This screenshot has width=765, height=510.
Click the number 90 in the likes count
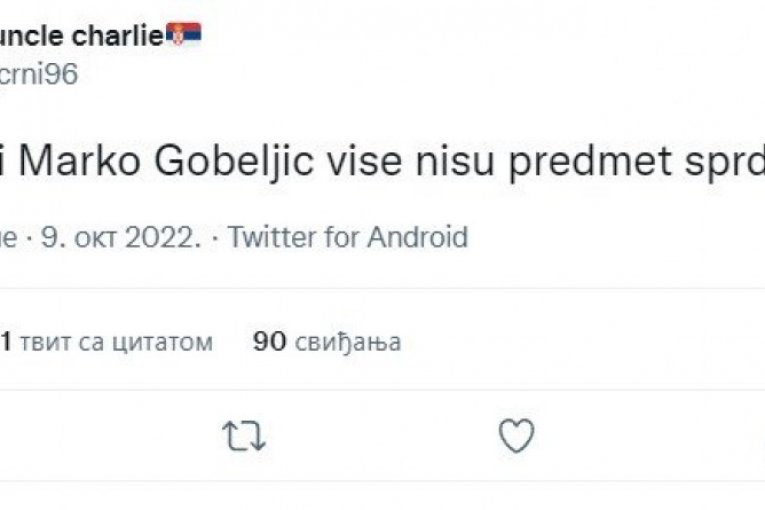[270, 342]
